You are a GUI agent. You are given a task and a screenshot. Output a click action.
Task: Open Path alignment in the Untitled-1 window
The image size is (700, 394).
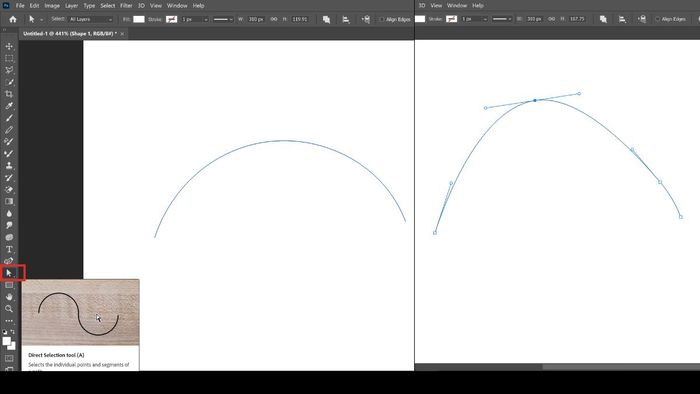pos(346,19)
